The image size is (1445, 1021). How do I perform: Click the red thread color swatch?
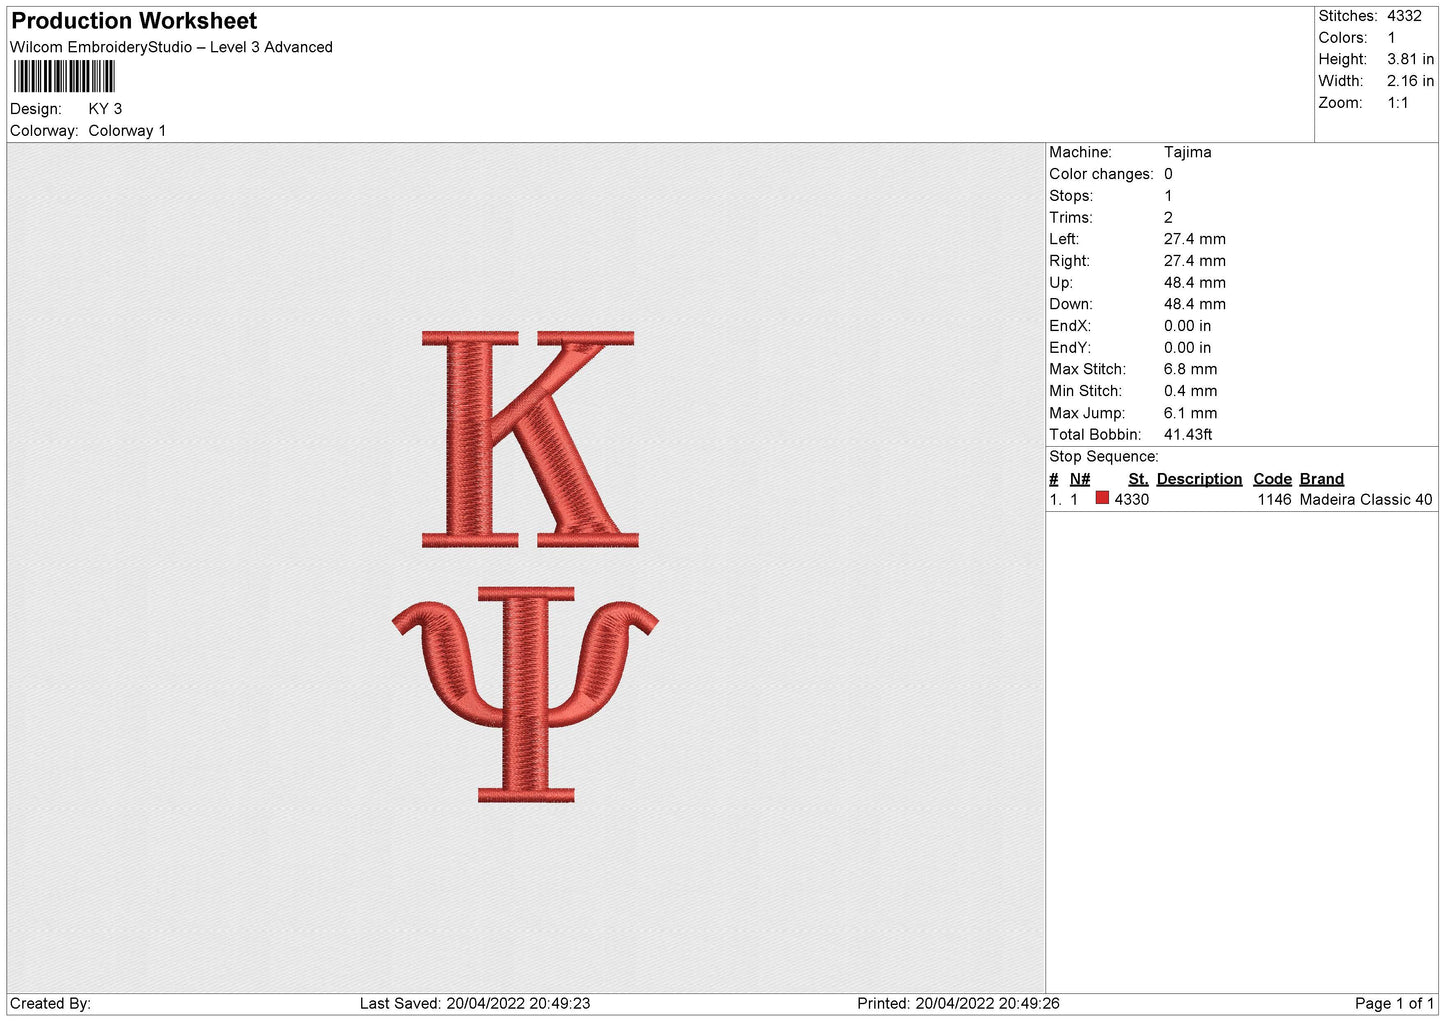coord(1102,498)
